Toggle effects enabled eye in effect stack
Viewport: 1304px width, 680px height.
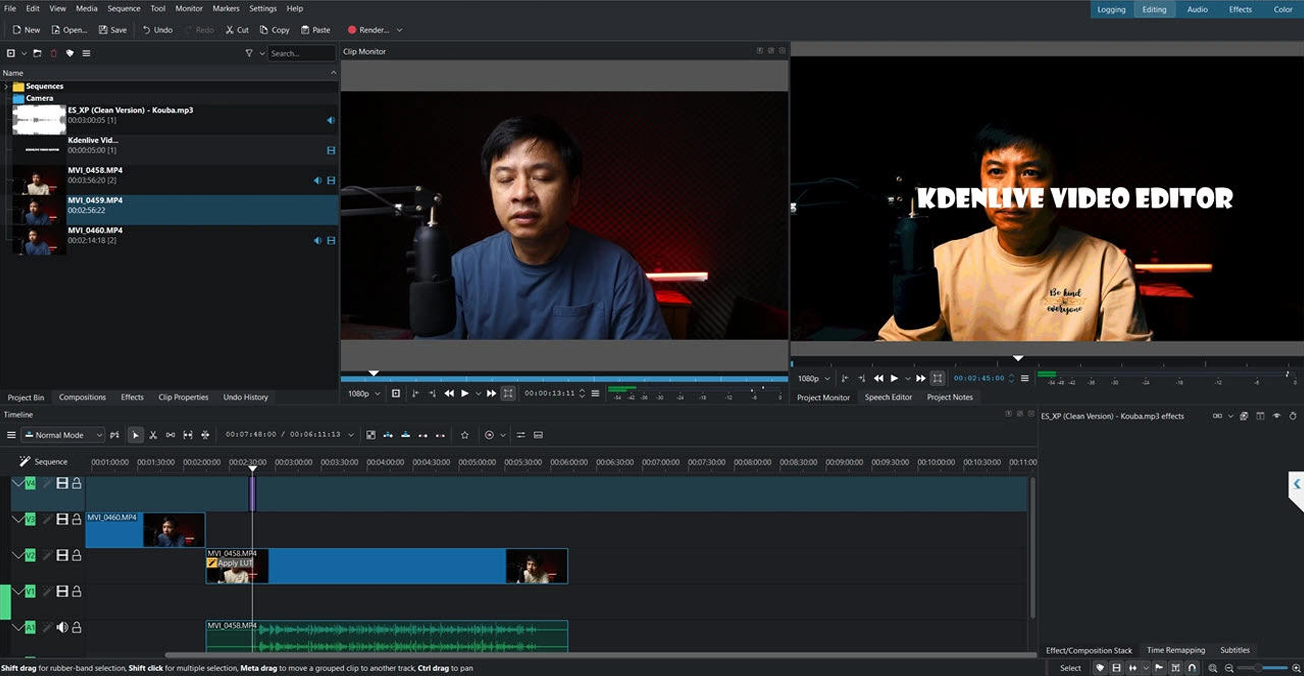click(1277, 416)
